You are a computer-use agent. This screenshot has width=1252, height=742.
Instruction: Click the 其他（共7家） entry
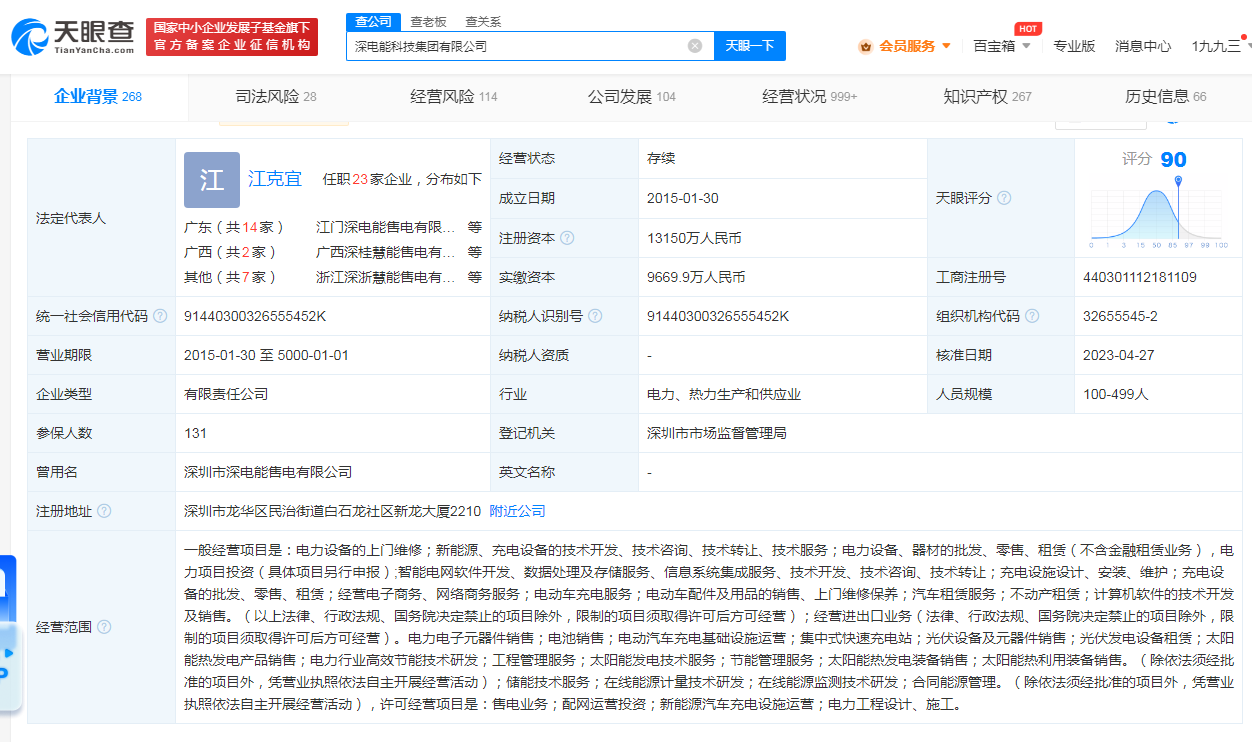pos(231,277)
